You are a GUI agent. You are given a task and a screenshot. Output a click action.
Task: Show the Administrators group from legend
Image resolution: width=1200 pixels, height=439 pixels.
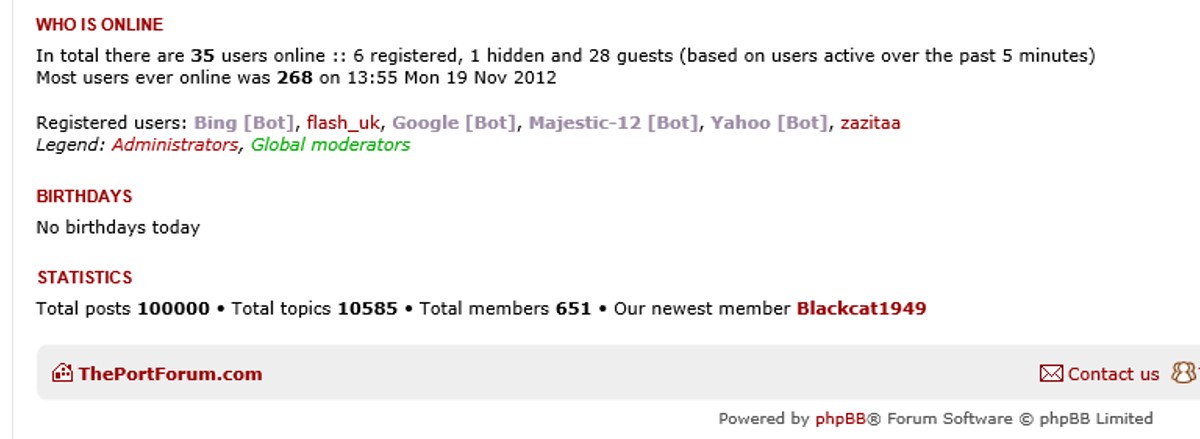point(175,145)
